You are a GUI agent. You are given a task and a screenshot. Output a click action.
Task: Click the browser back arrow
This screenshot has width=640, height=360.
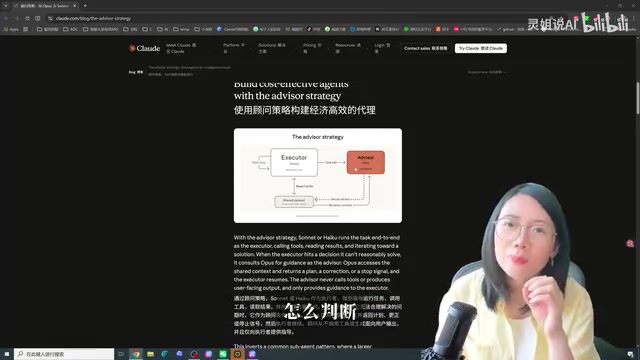tap(6, 18)
